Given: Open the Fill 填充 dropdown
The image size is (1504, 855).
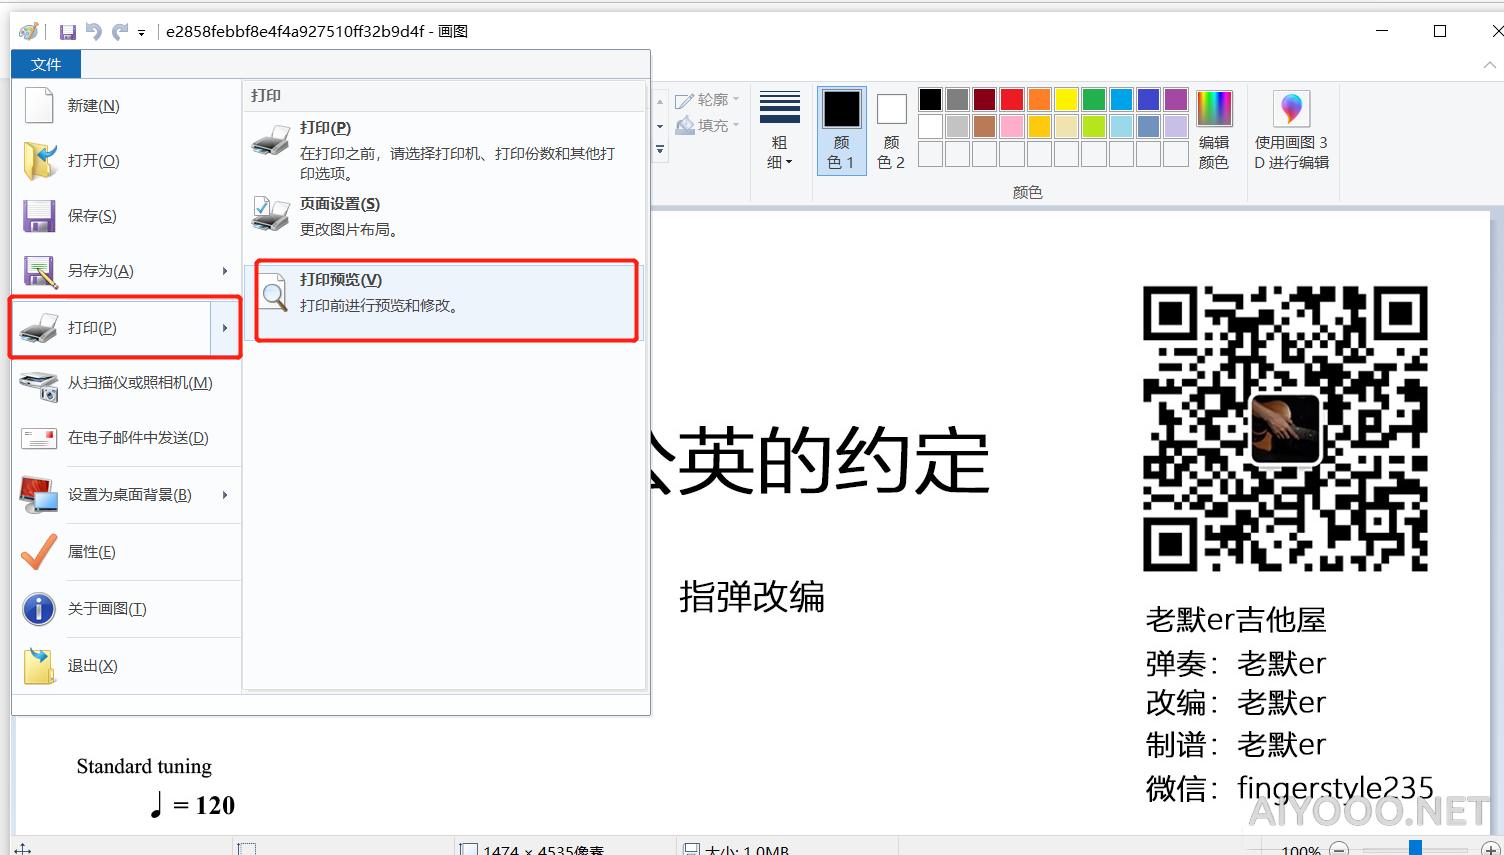Looking at the screenshot, I should pyautogui.click(x=707, y=126).
